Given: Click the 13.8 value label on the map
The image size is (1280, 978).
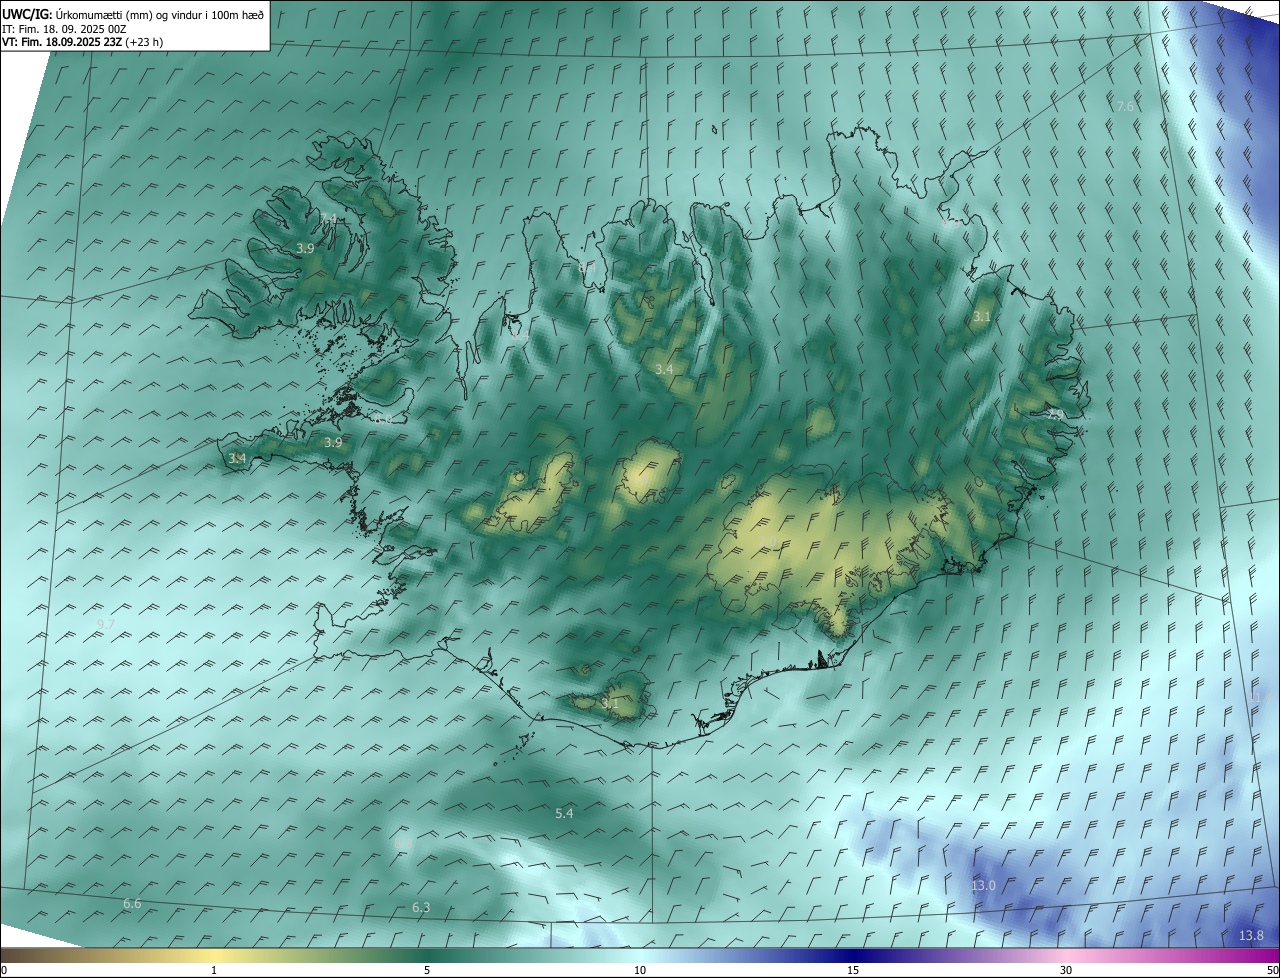Looking at the screenshot, I should [1251, 935].
